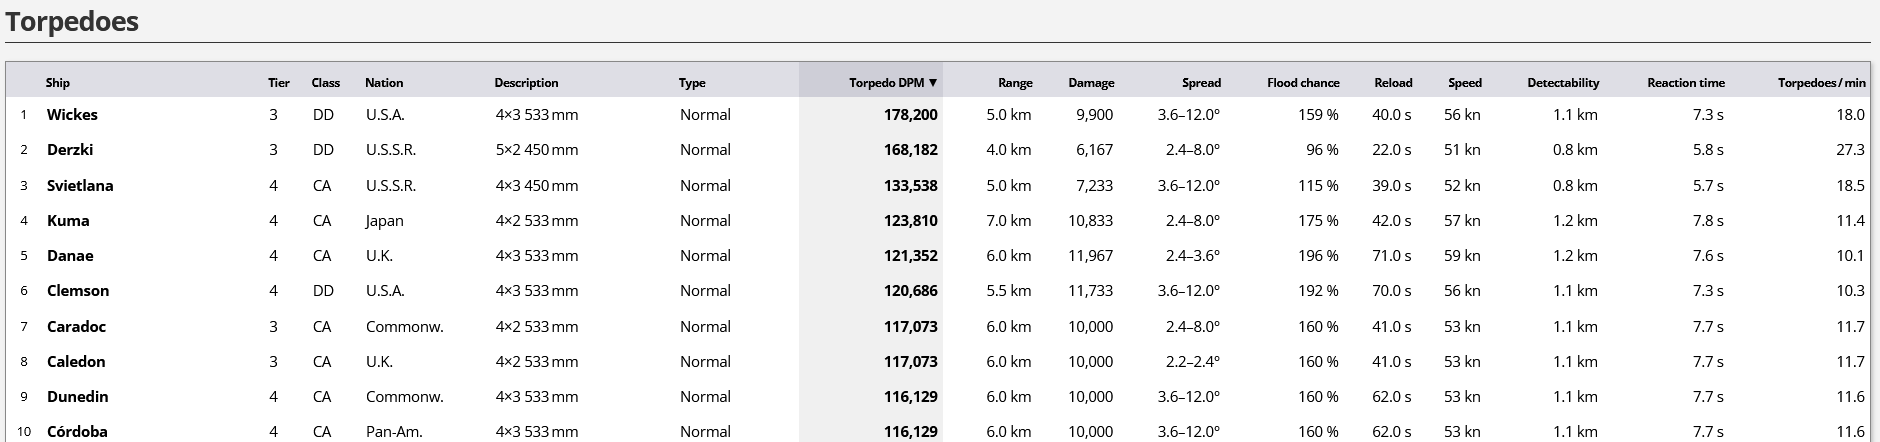Select the Córdoba ship name
This screenshot has width=1880, height=442.
tap(77, 432)
